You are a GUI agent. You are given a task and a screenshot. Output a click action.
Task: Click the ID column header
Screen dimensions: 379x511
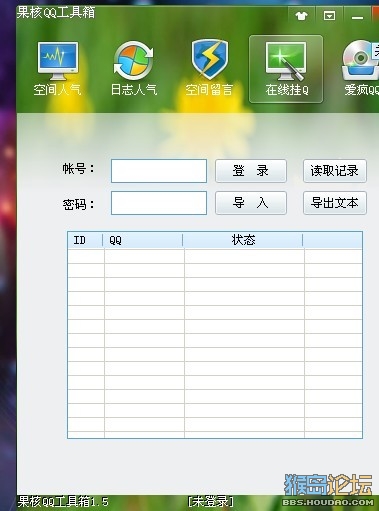point(85,240)
